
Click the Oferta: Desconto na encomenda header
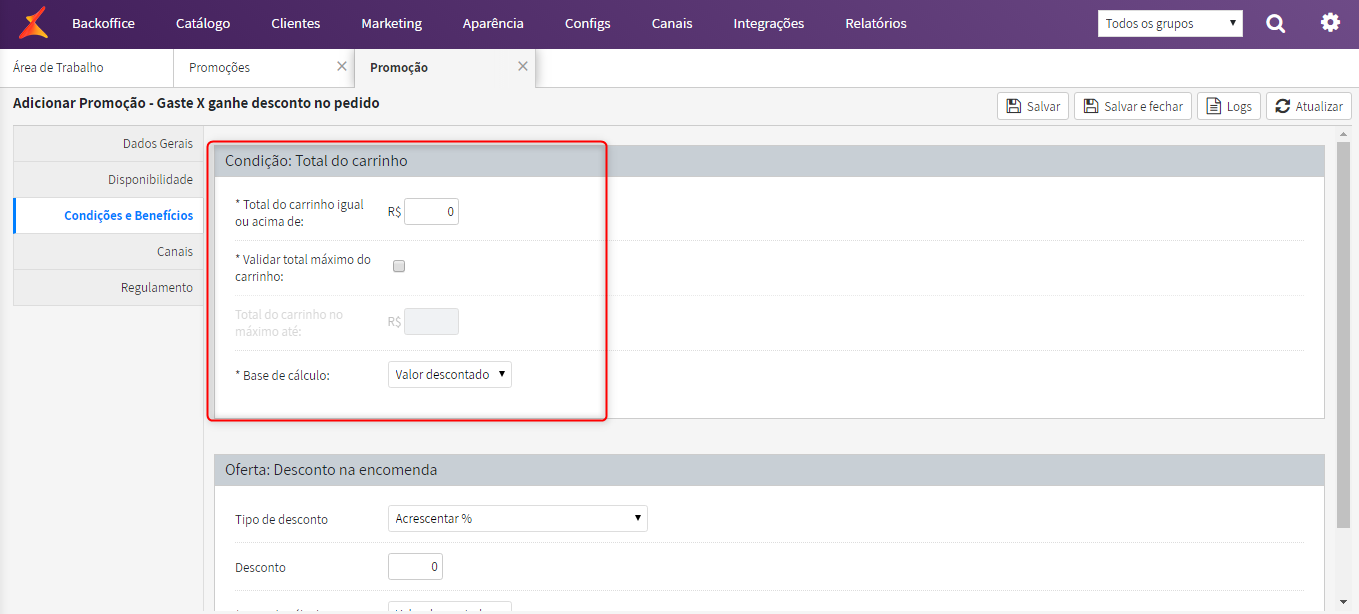coord(769,470)
